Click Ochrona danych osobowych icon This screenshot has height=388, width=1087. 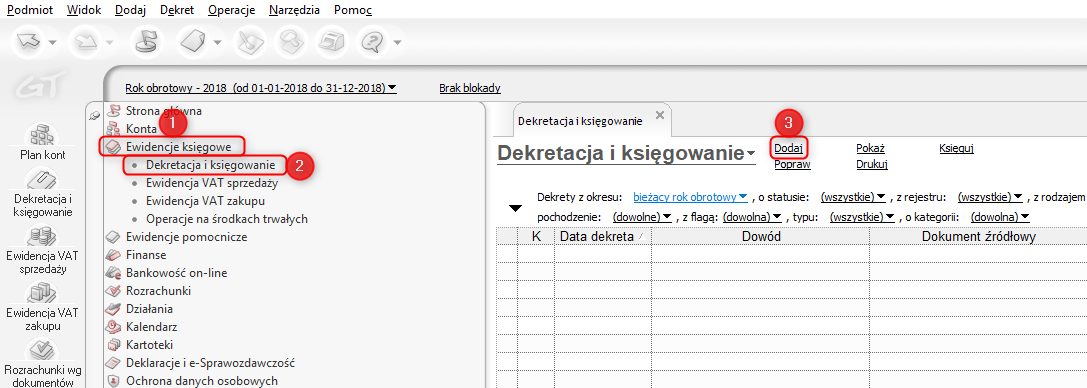(x=113, y=381)
